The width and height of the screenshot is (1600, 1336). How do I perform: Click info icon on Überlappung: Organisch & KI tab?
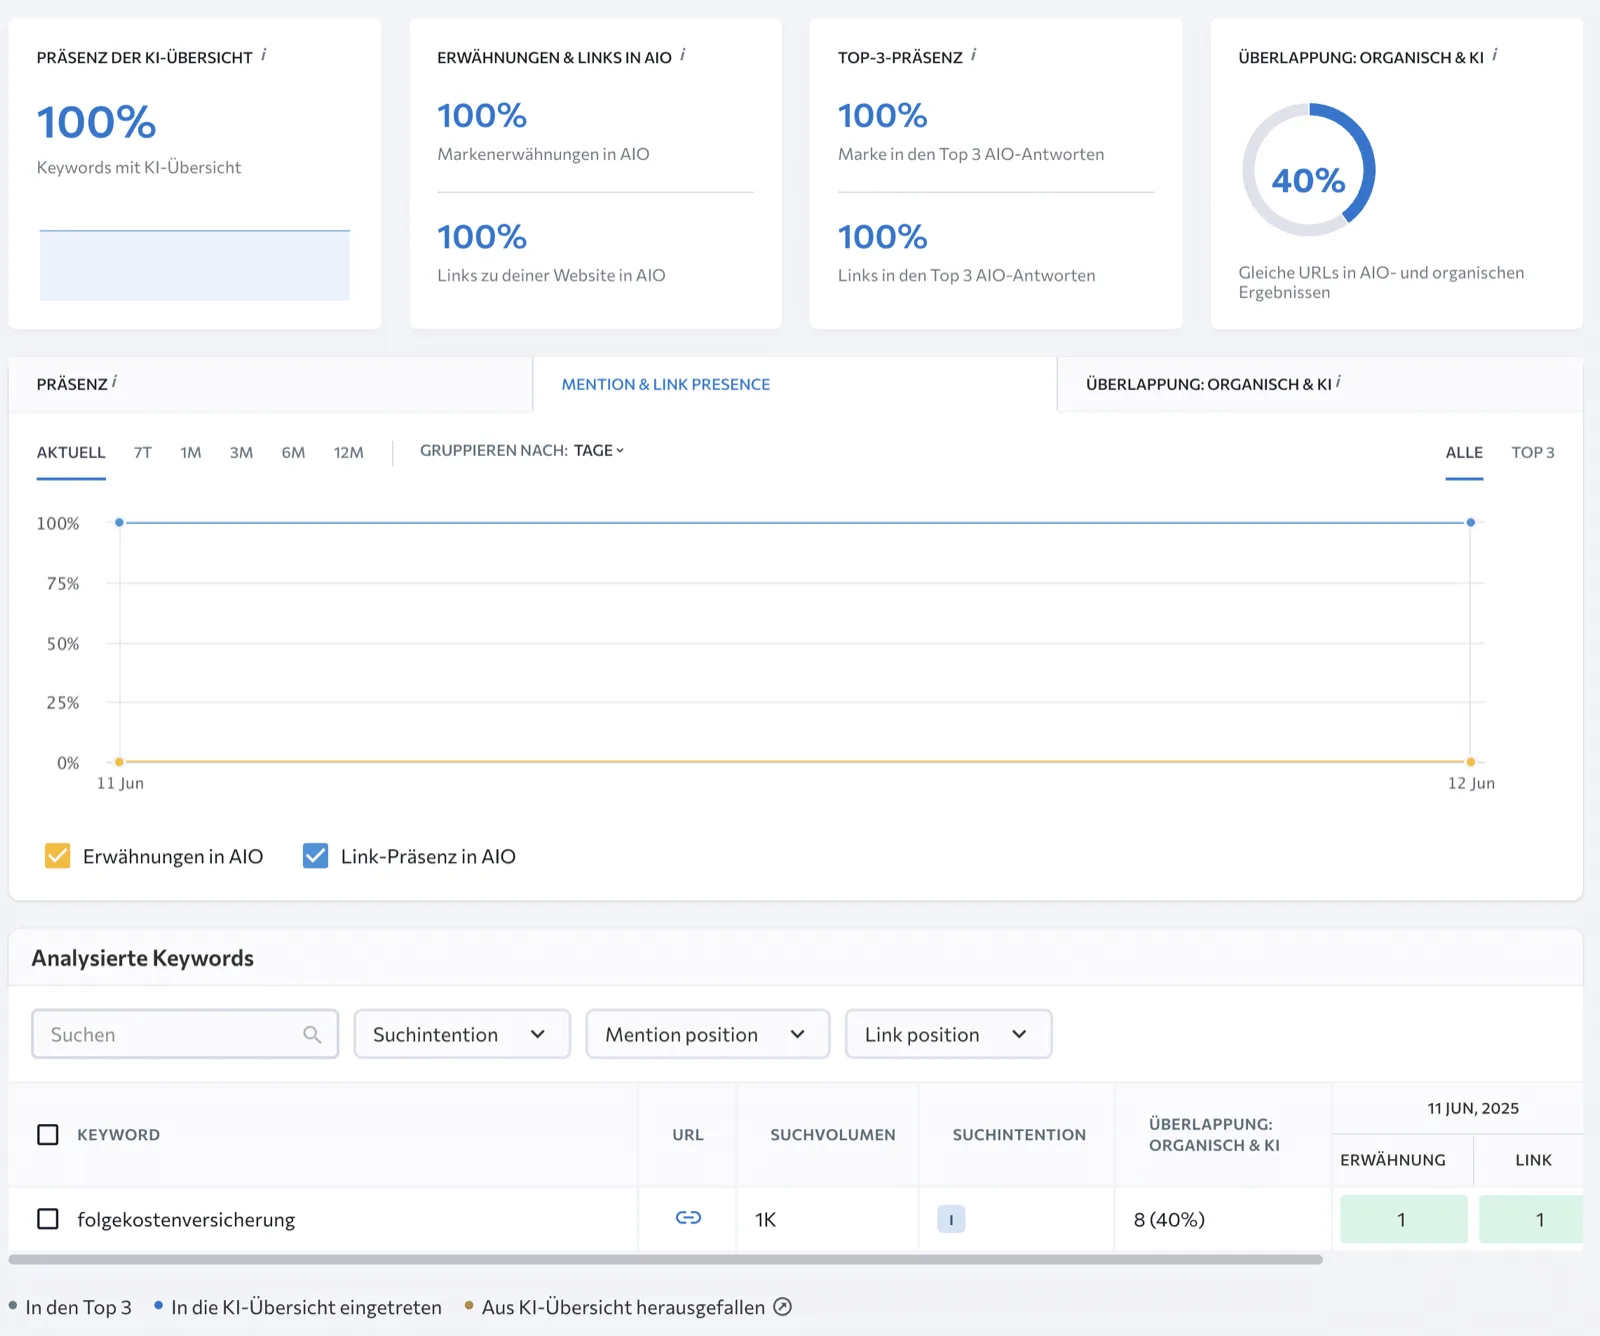pyautogui.click(x=1339, y=381)
